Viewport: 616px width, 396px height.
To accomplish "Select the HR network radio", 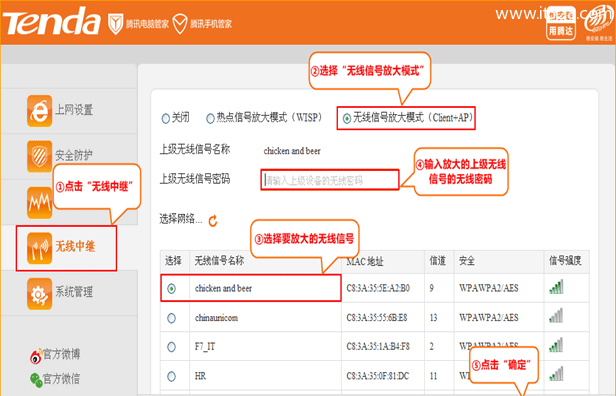I will pyautogui.click(x=171, y=376).
